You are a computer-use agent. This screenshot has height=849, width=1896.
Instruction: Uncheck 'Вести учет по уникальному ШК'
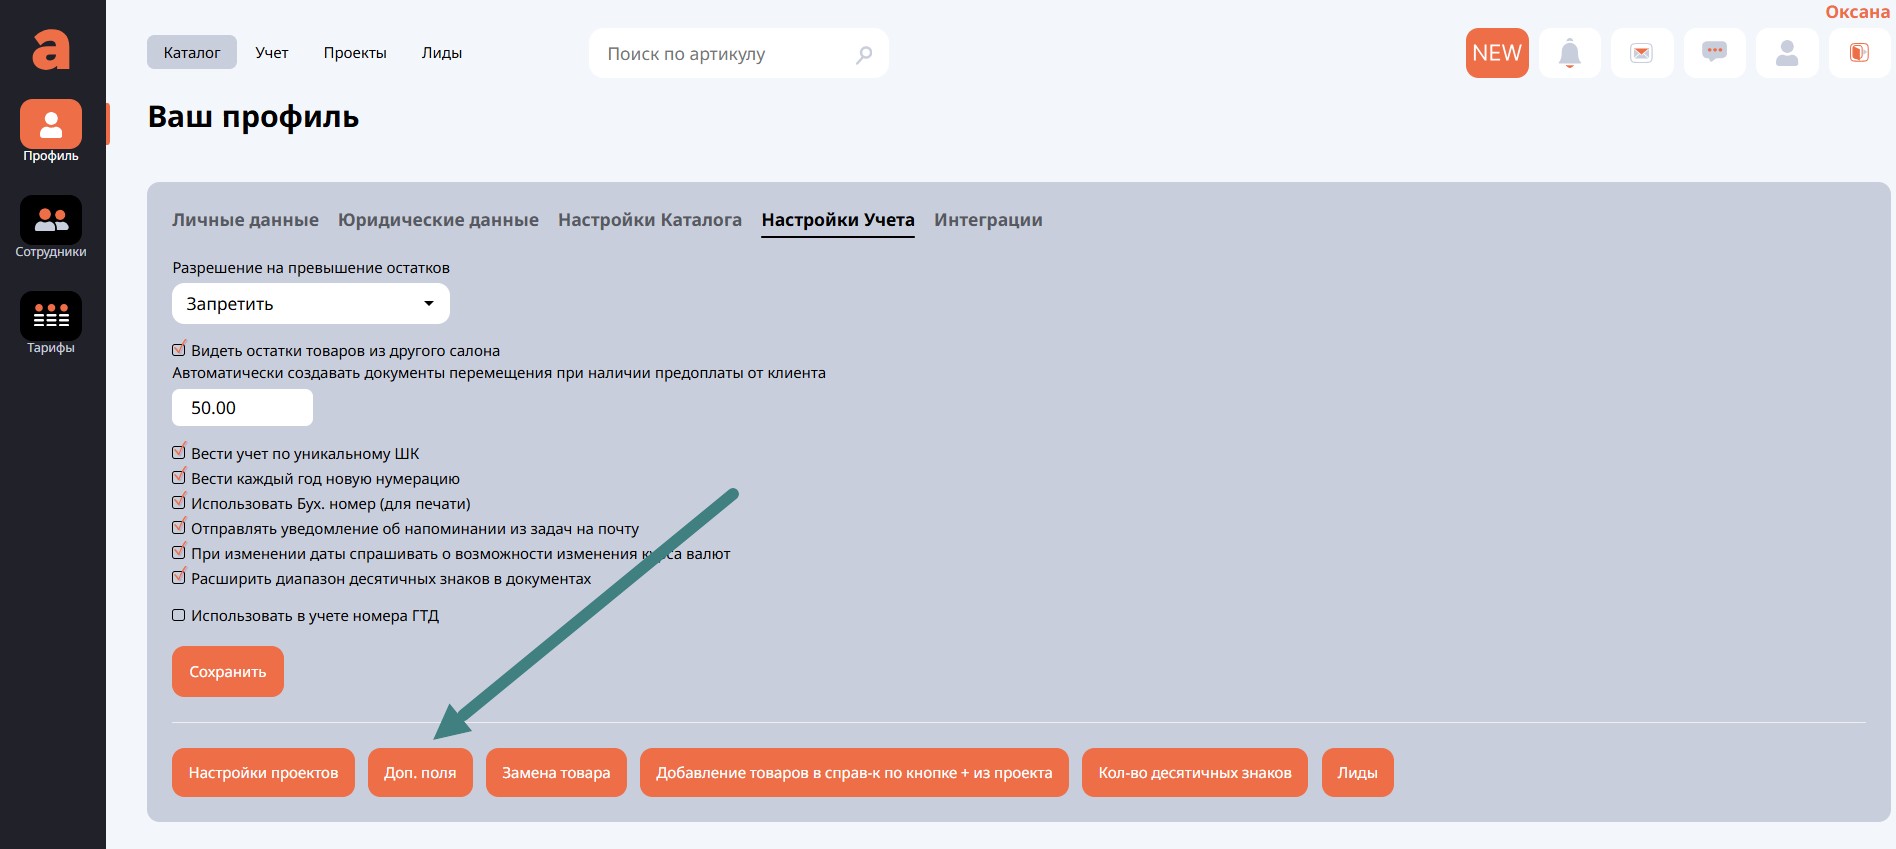(x=179, y=453)
